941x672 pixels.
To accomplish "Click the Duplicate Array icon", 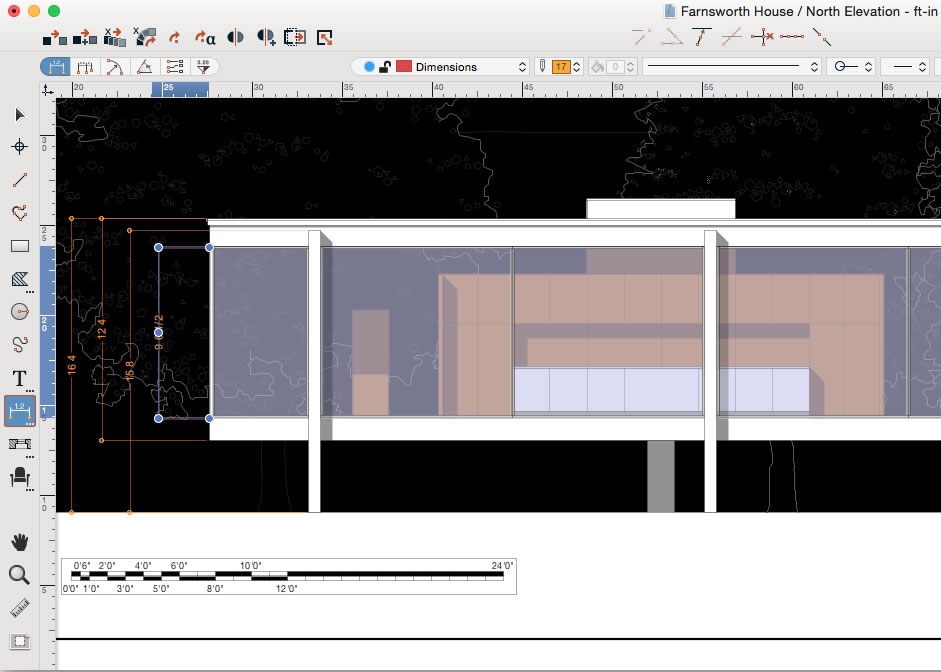I will coord(115,37).
